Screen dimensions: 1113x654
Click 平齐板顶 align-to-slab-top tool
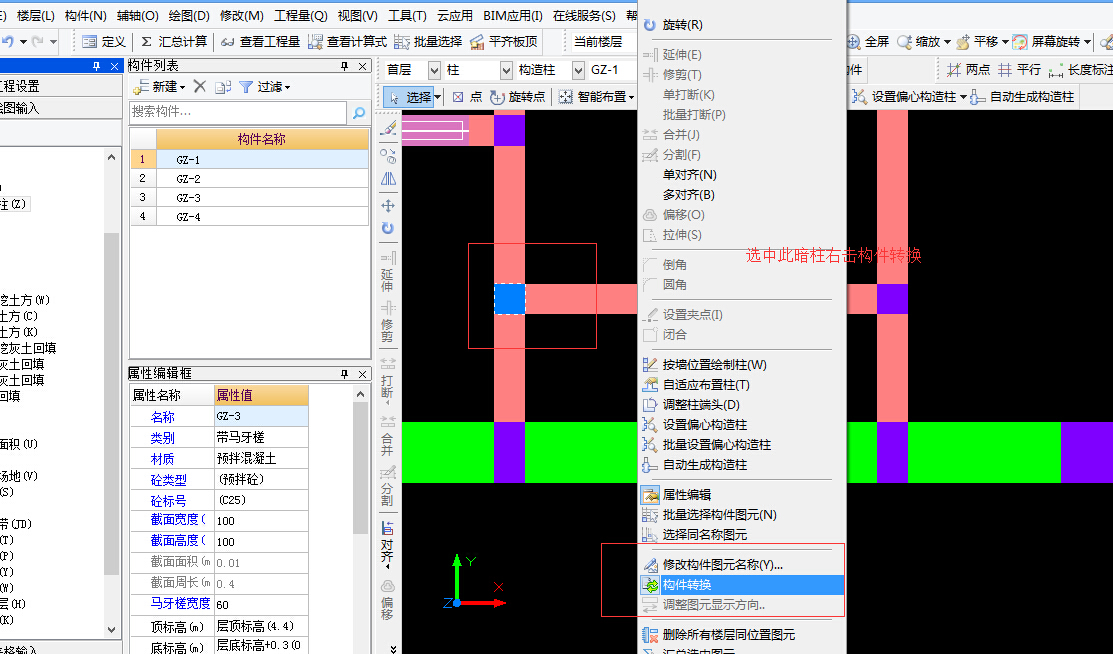[504, 42]
